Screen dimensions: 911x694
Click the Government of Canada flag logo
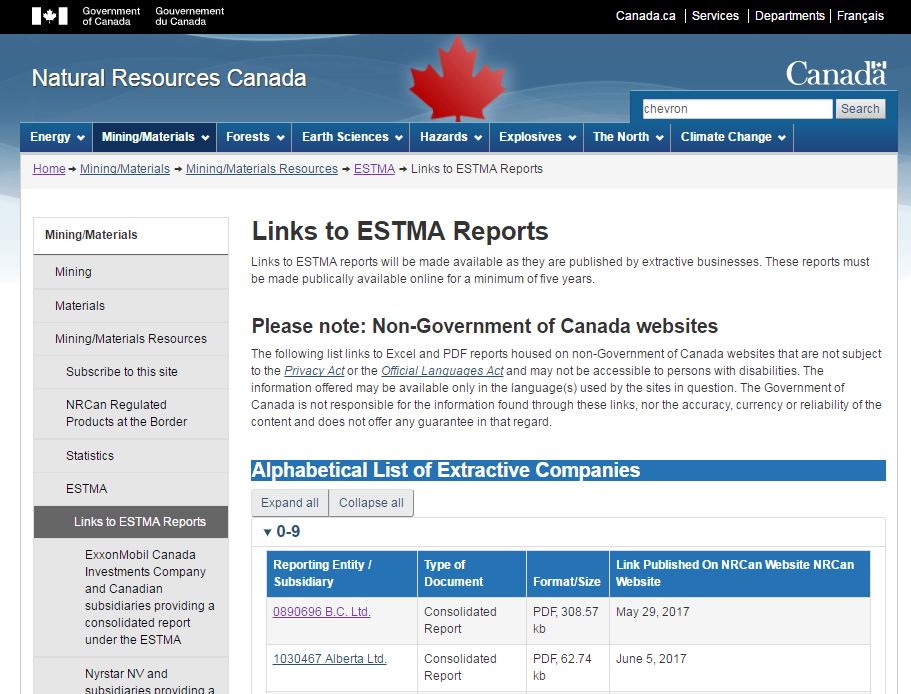pos(49,16)
